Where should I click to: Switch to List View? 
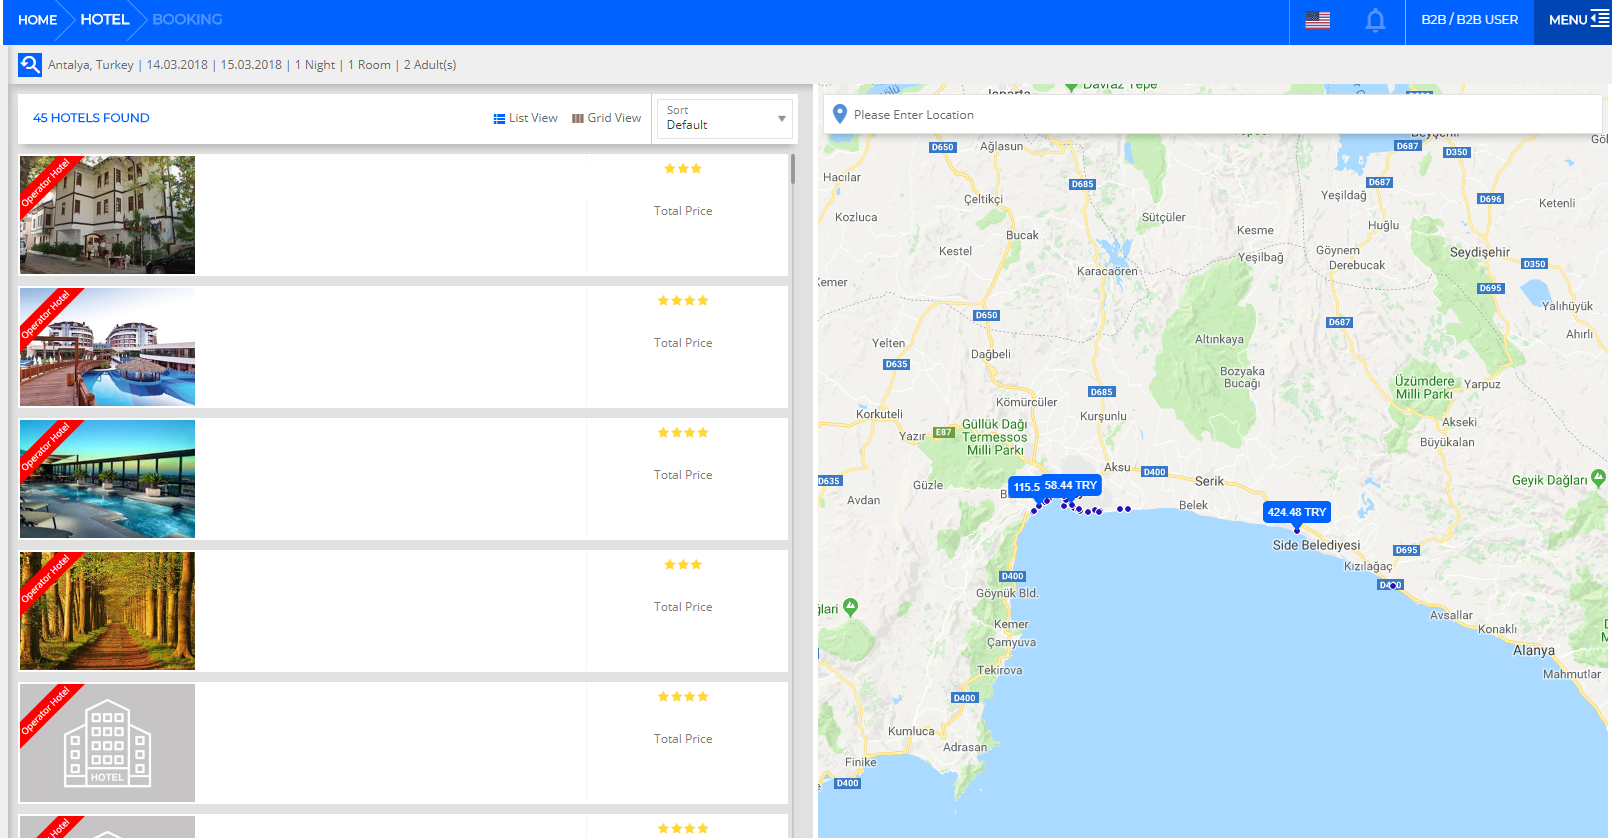526,118
